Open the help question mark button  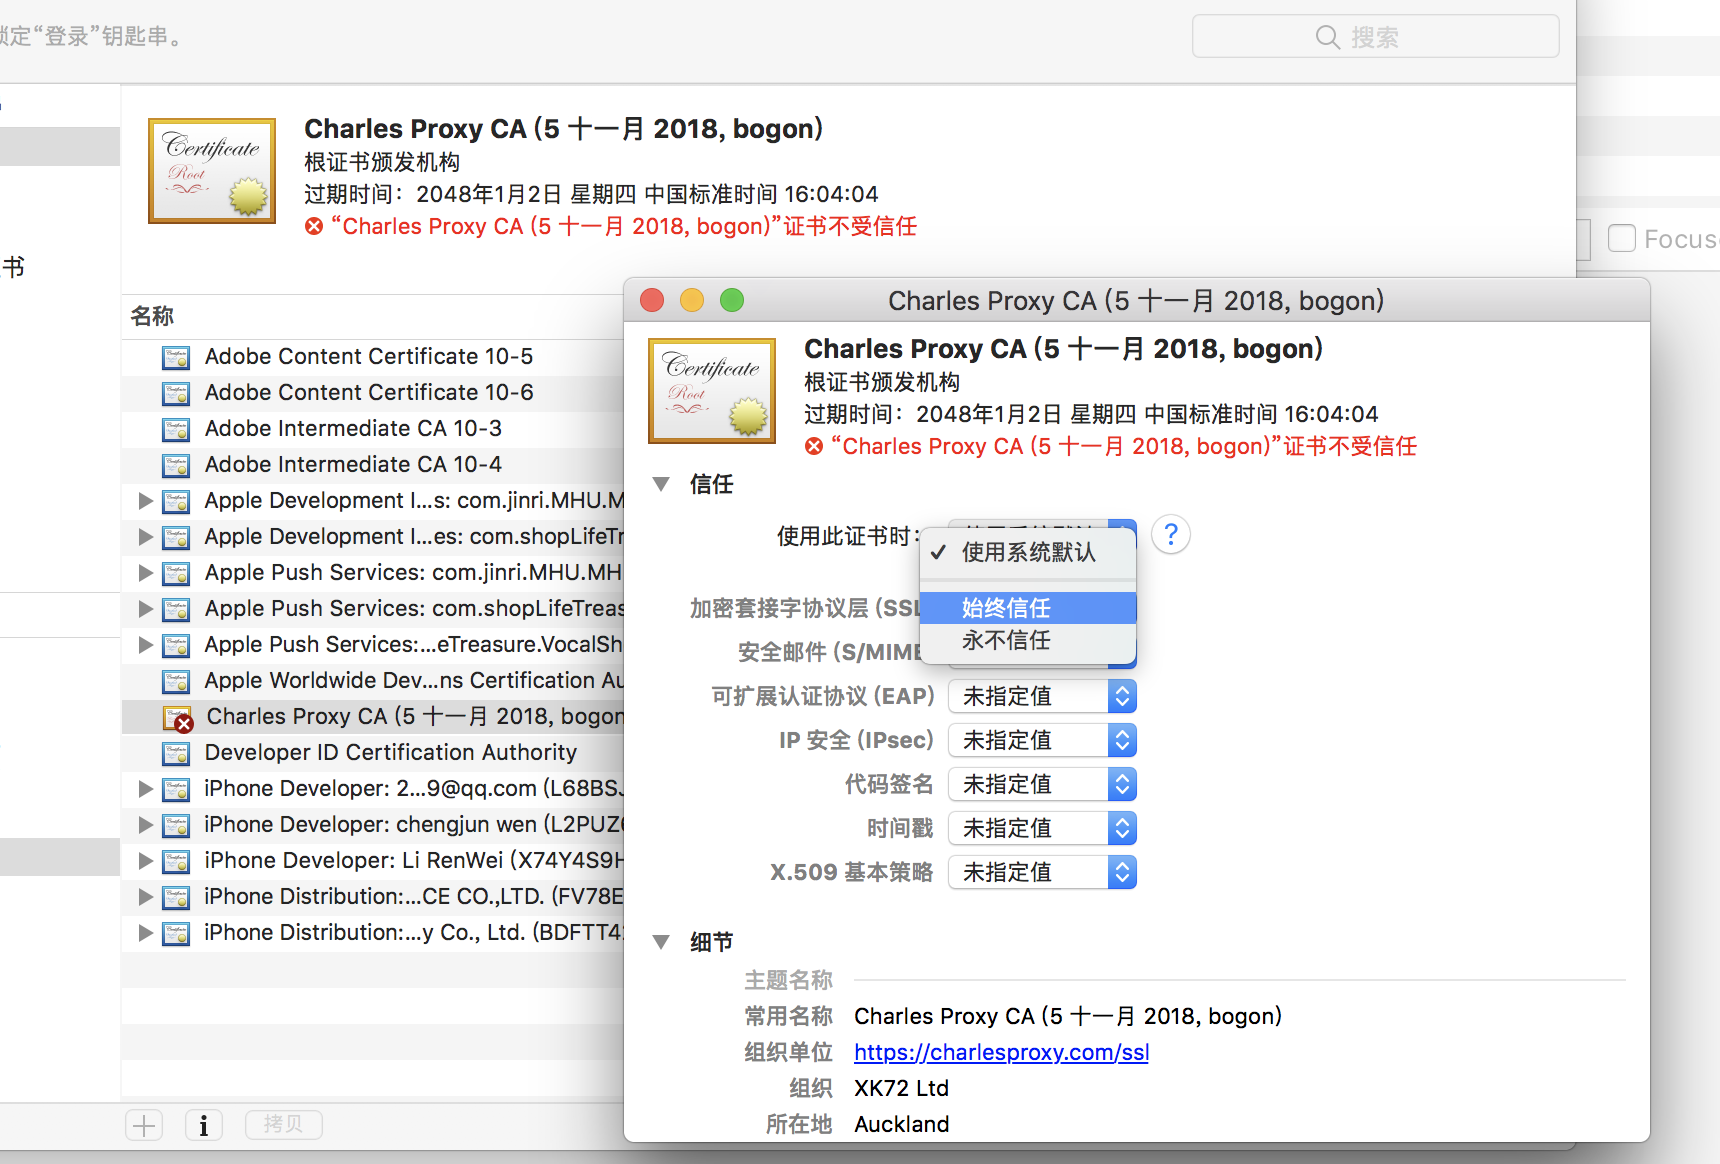pyautogui.click(x=1171, y=535)
